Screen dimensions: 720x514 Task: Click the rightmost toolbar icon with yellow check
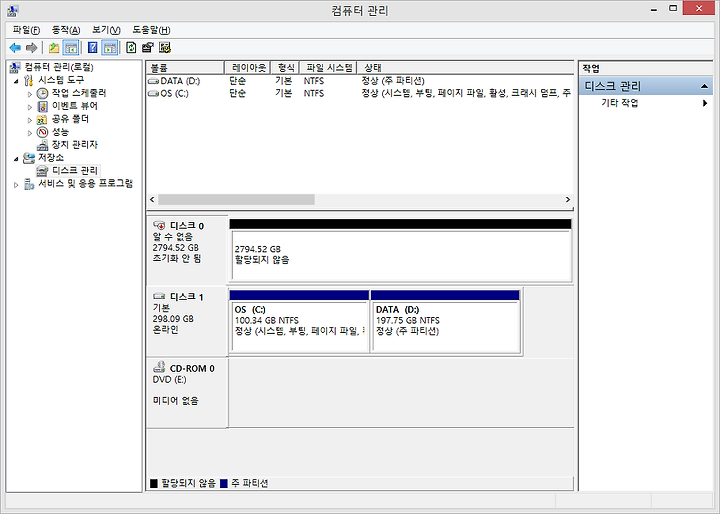coord(165,47)
